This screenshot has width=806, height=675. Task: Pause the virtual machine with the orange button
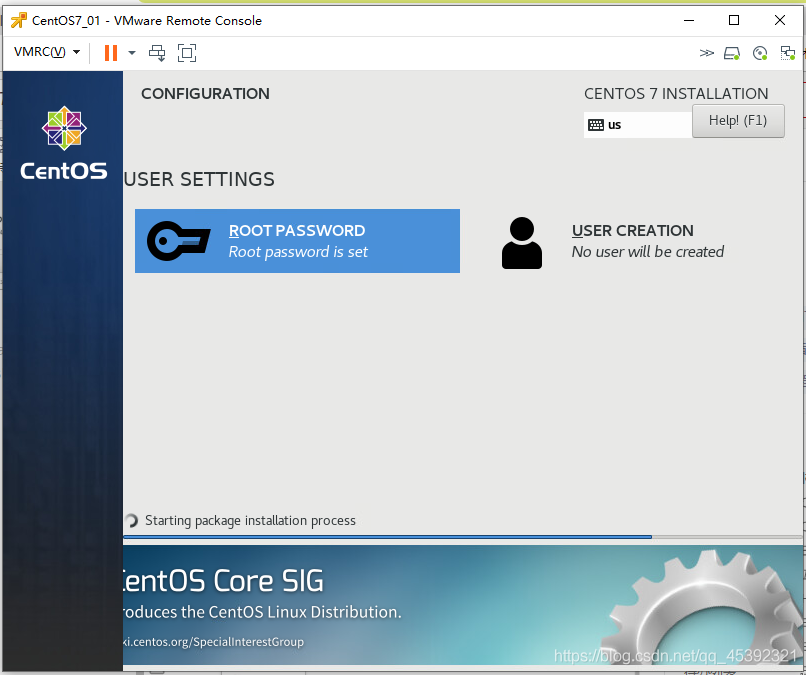(111, 52)
